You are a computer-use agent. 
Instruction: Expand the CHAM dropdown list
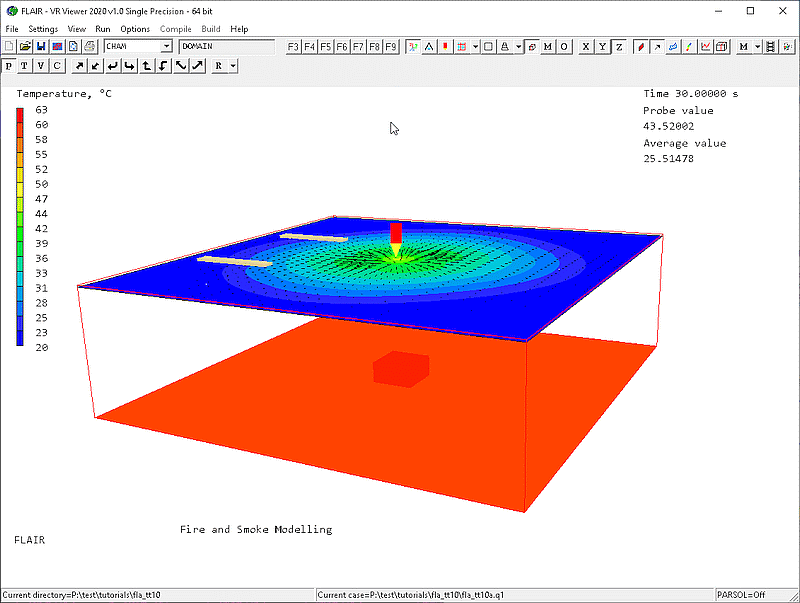pos(166,46)
